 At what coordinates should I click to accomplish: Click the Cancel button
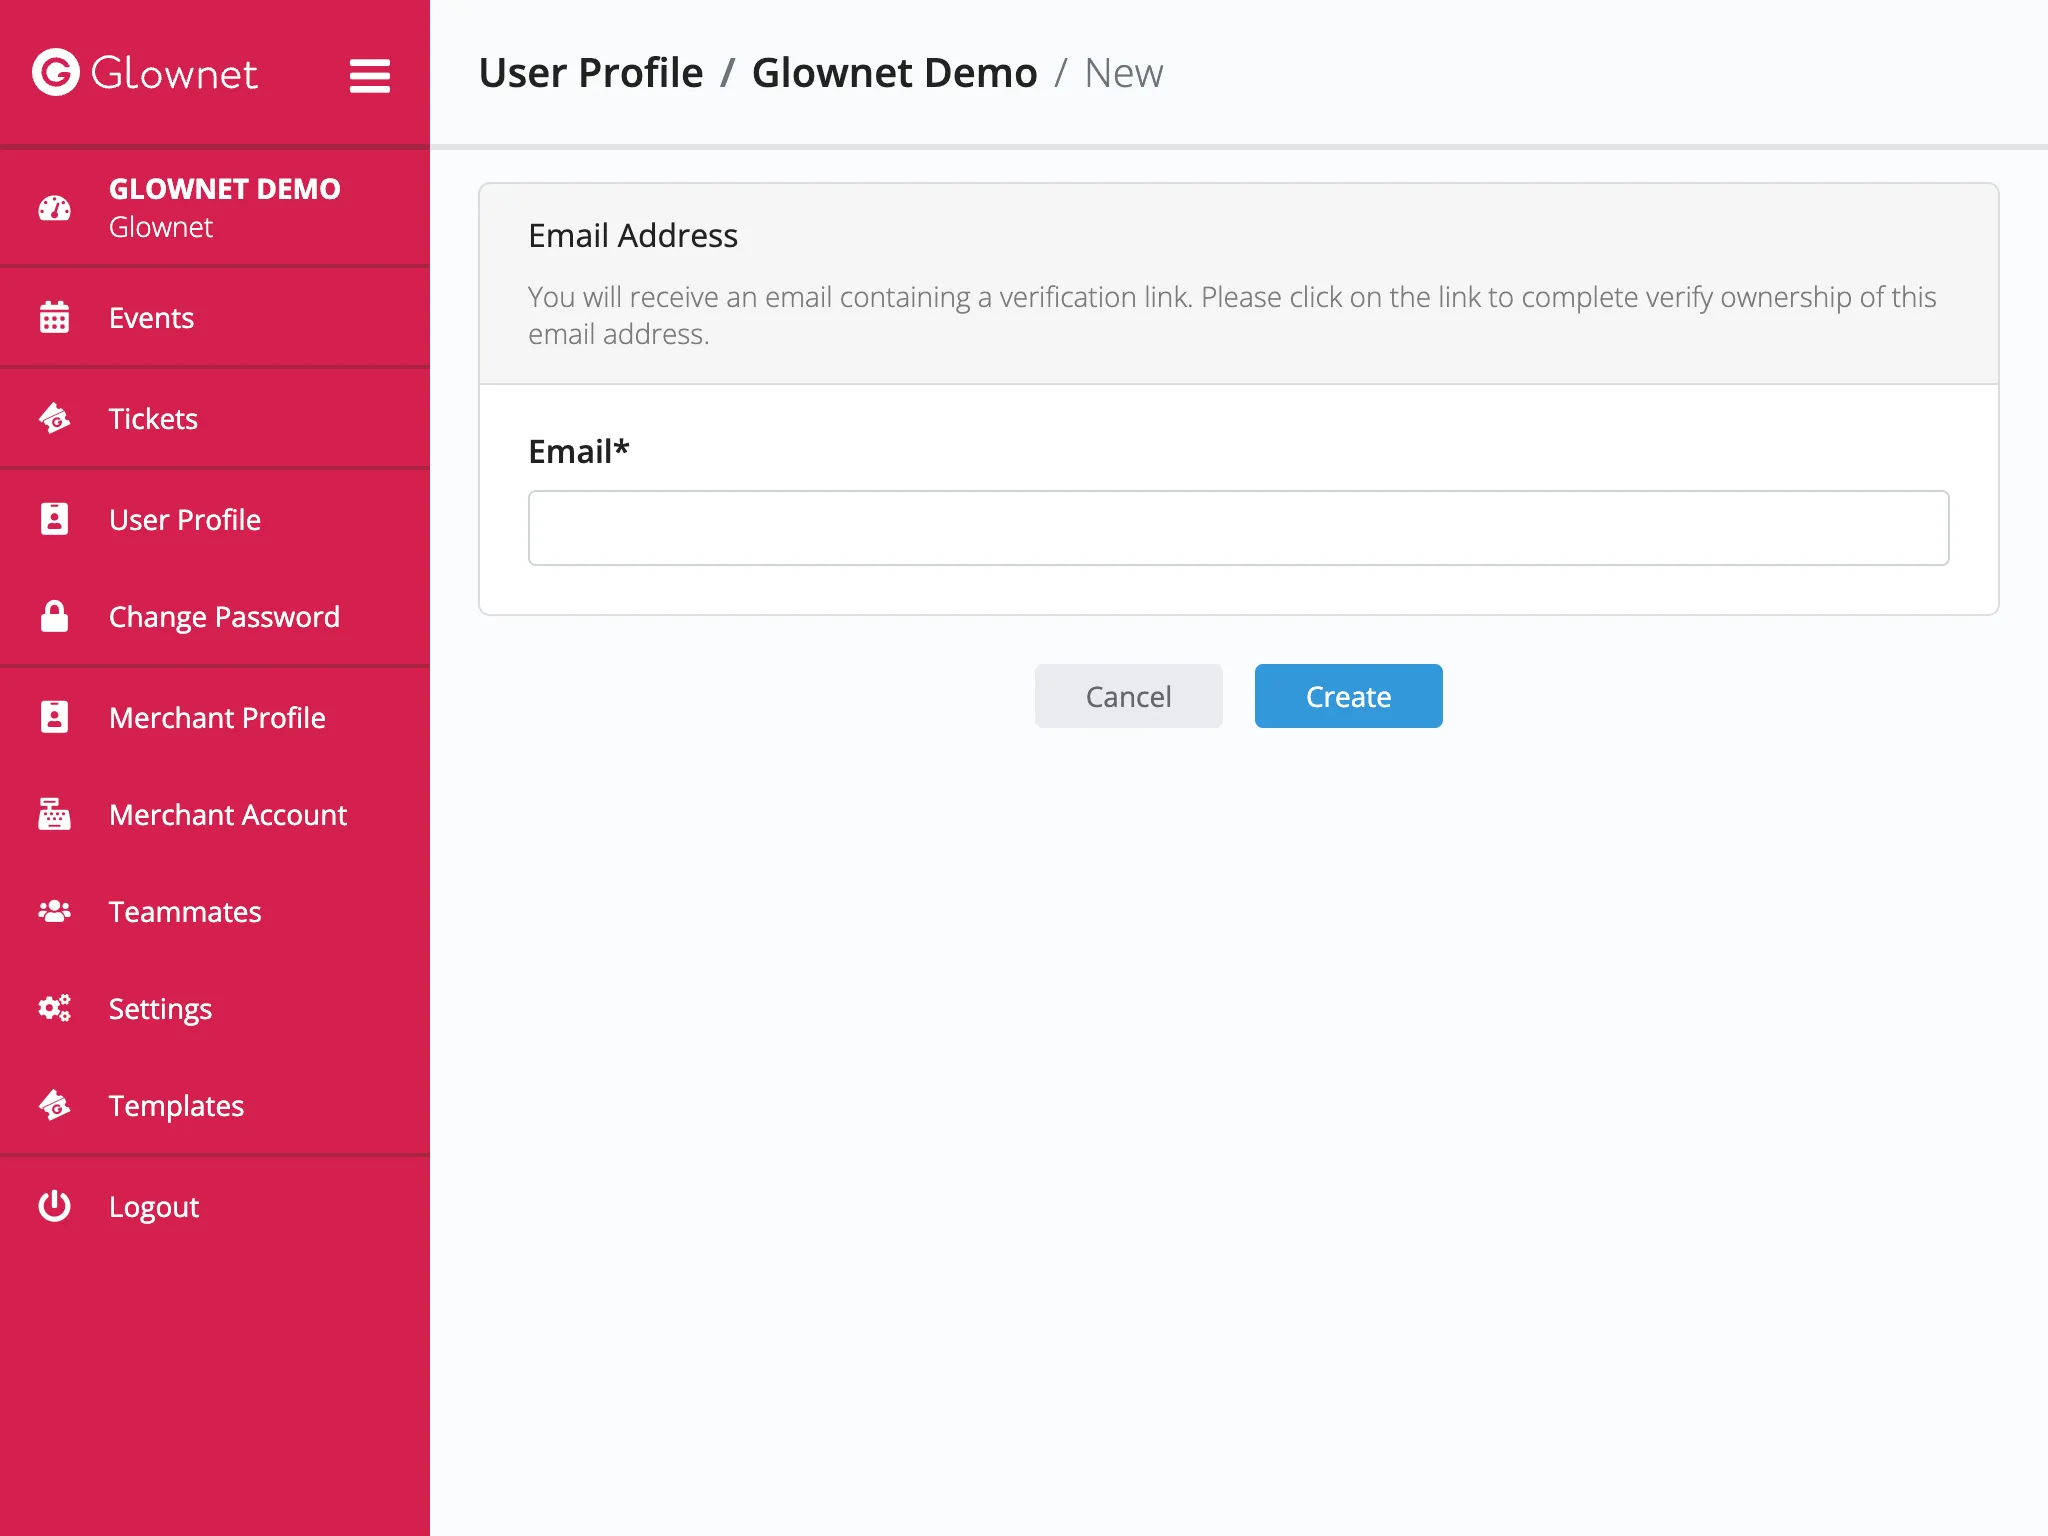pos(1128,696)
